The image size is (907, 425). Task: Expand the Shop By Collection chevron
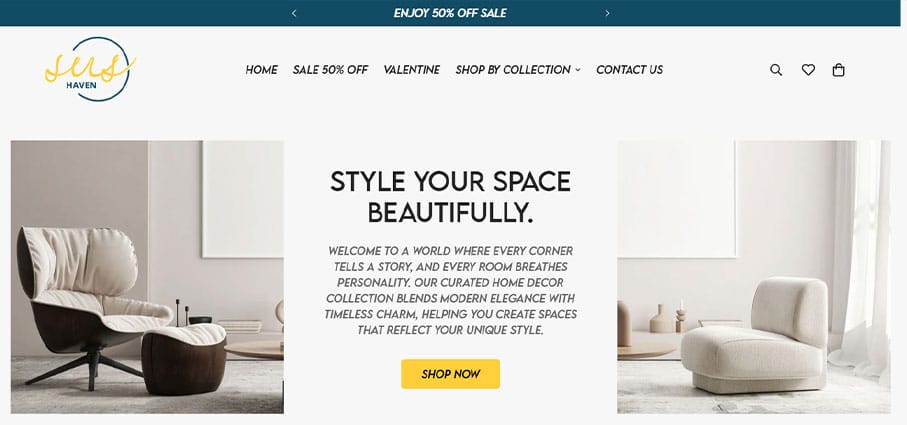pyautogui.click(x=577, y=70)
